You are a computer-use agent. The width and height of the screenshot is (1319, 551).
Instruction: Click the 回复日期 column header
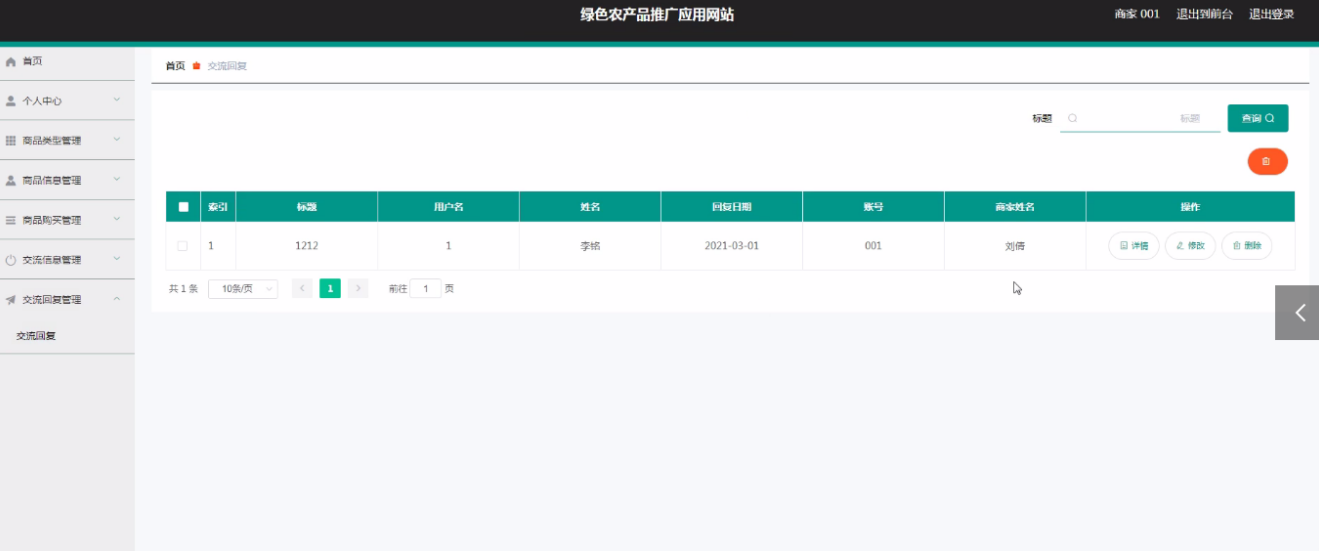(731, 207)
